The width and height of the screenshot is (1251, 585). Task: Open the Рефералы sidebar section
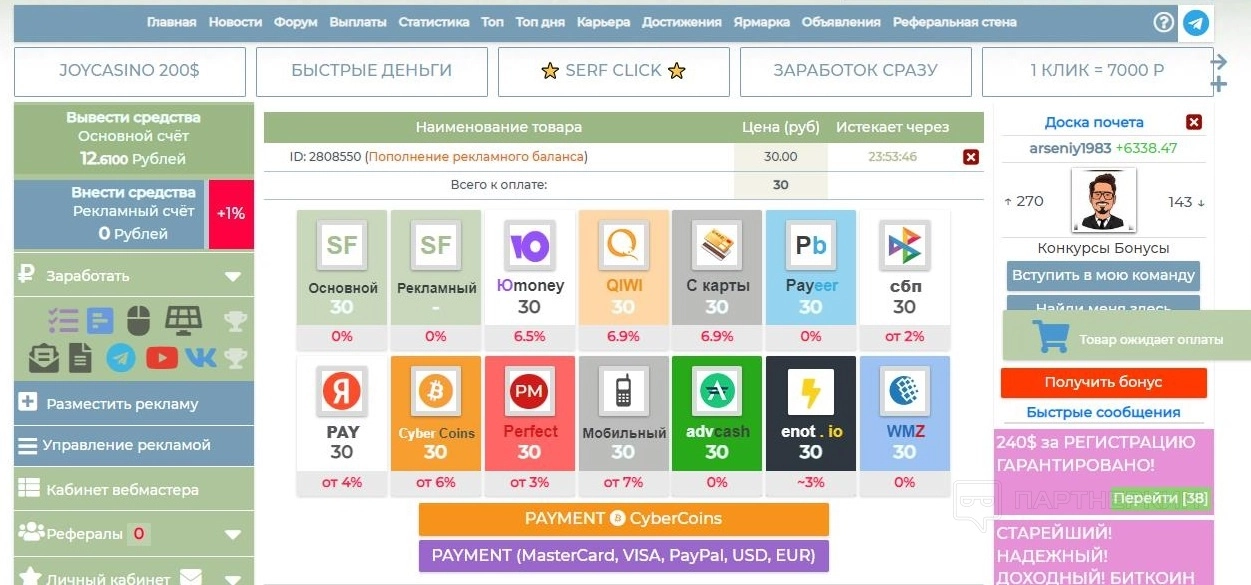coord(134,533)
